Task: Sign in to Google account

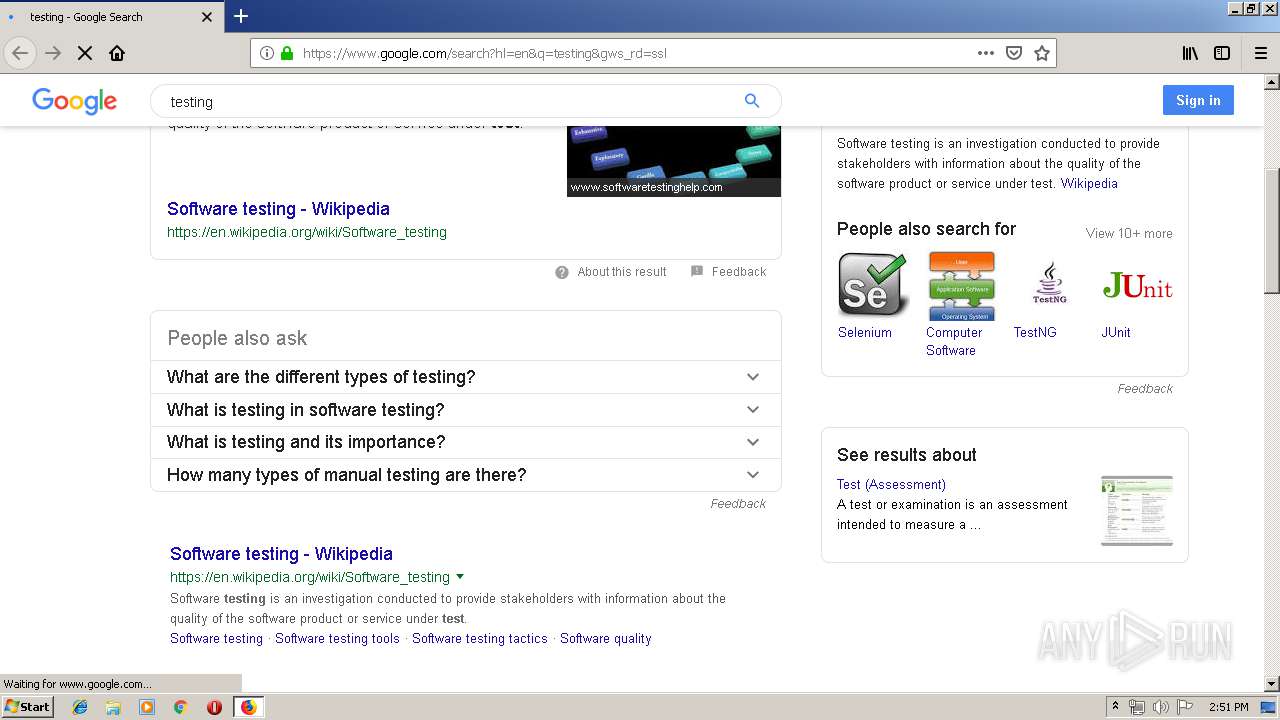Action: tap(1198, 100)
